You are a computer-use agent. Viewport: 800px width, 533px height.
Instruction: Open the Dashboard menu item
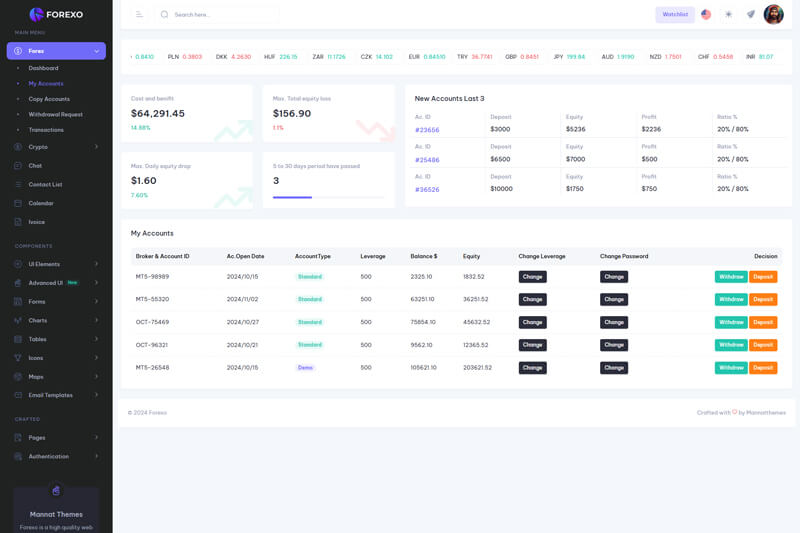coord(43,68)
